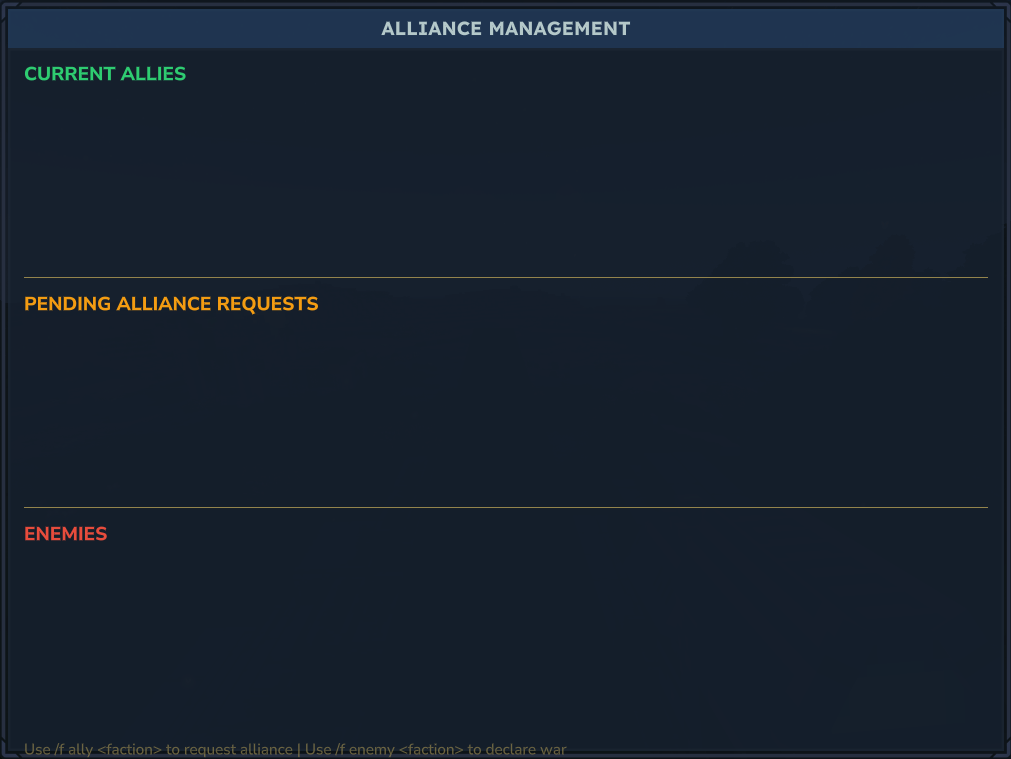Click "request alliance" in the footer hint

[x=239, y=750]
